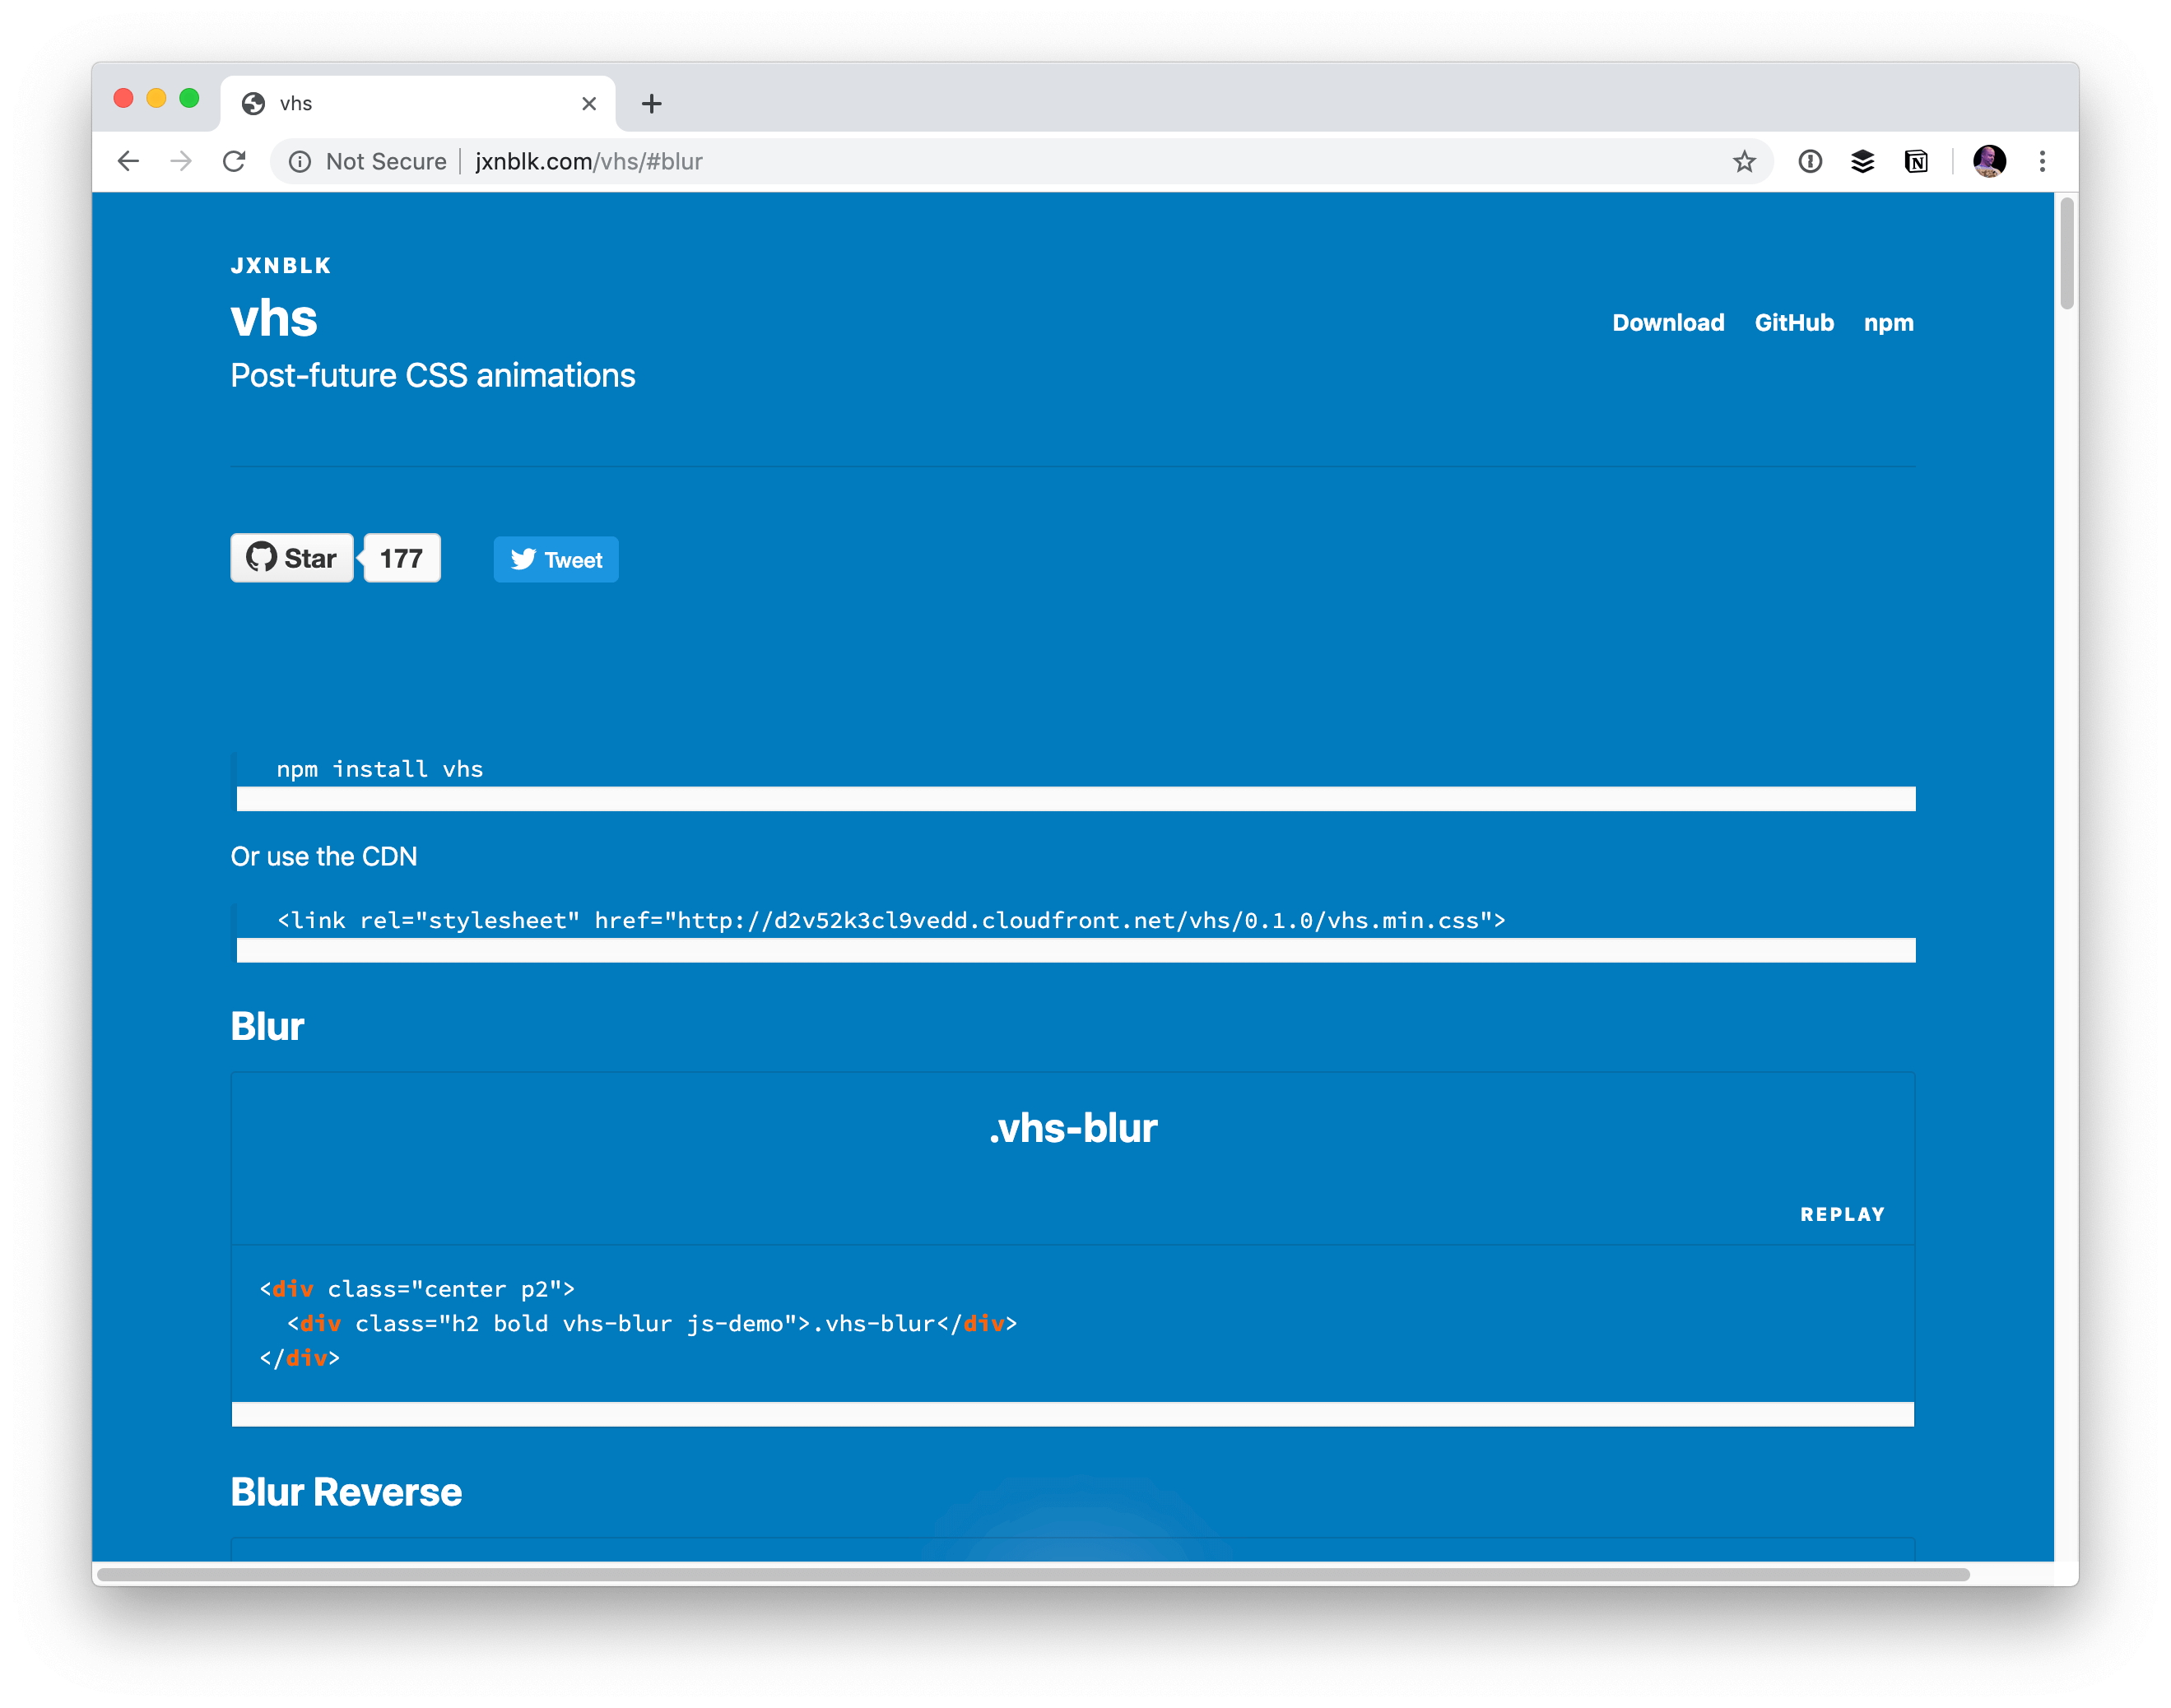This screenshot has width=2171, height=1708.
Task: Star the repo on GitHub
Action: (292, 558)
